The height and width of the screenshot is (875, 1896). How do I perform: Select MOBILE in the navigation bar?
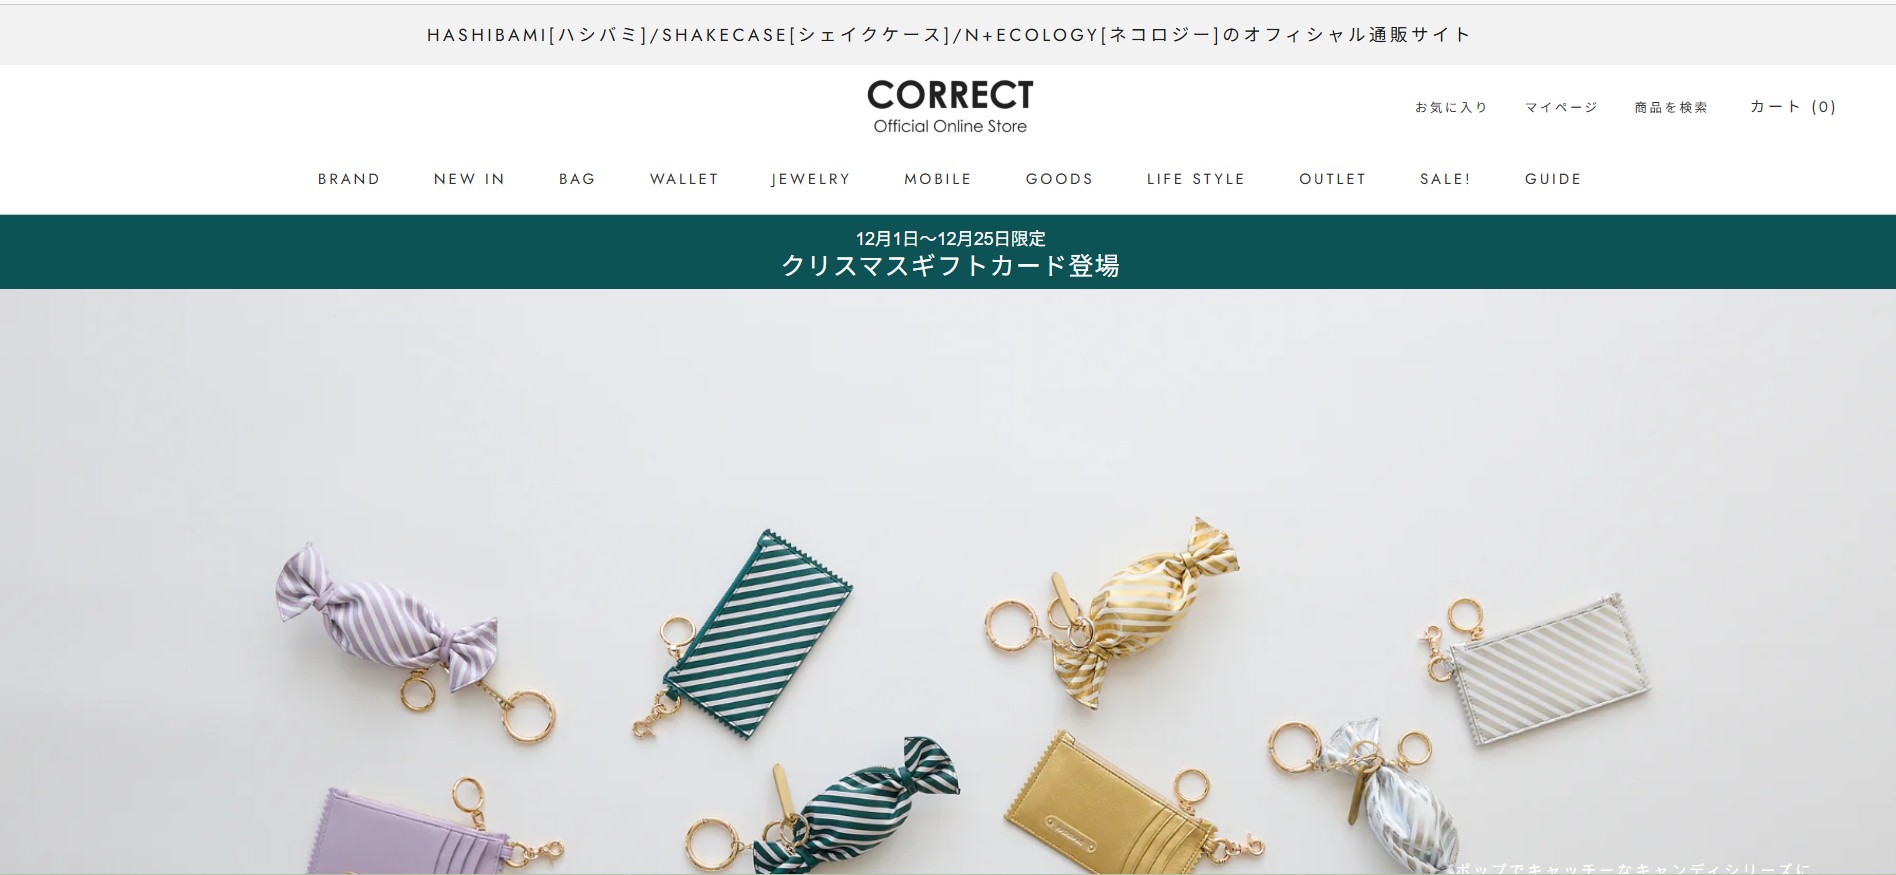tap(938, 179)
